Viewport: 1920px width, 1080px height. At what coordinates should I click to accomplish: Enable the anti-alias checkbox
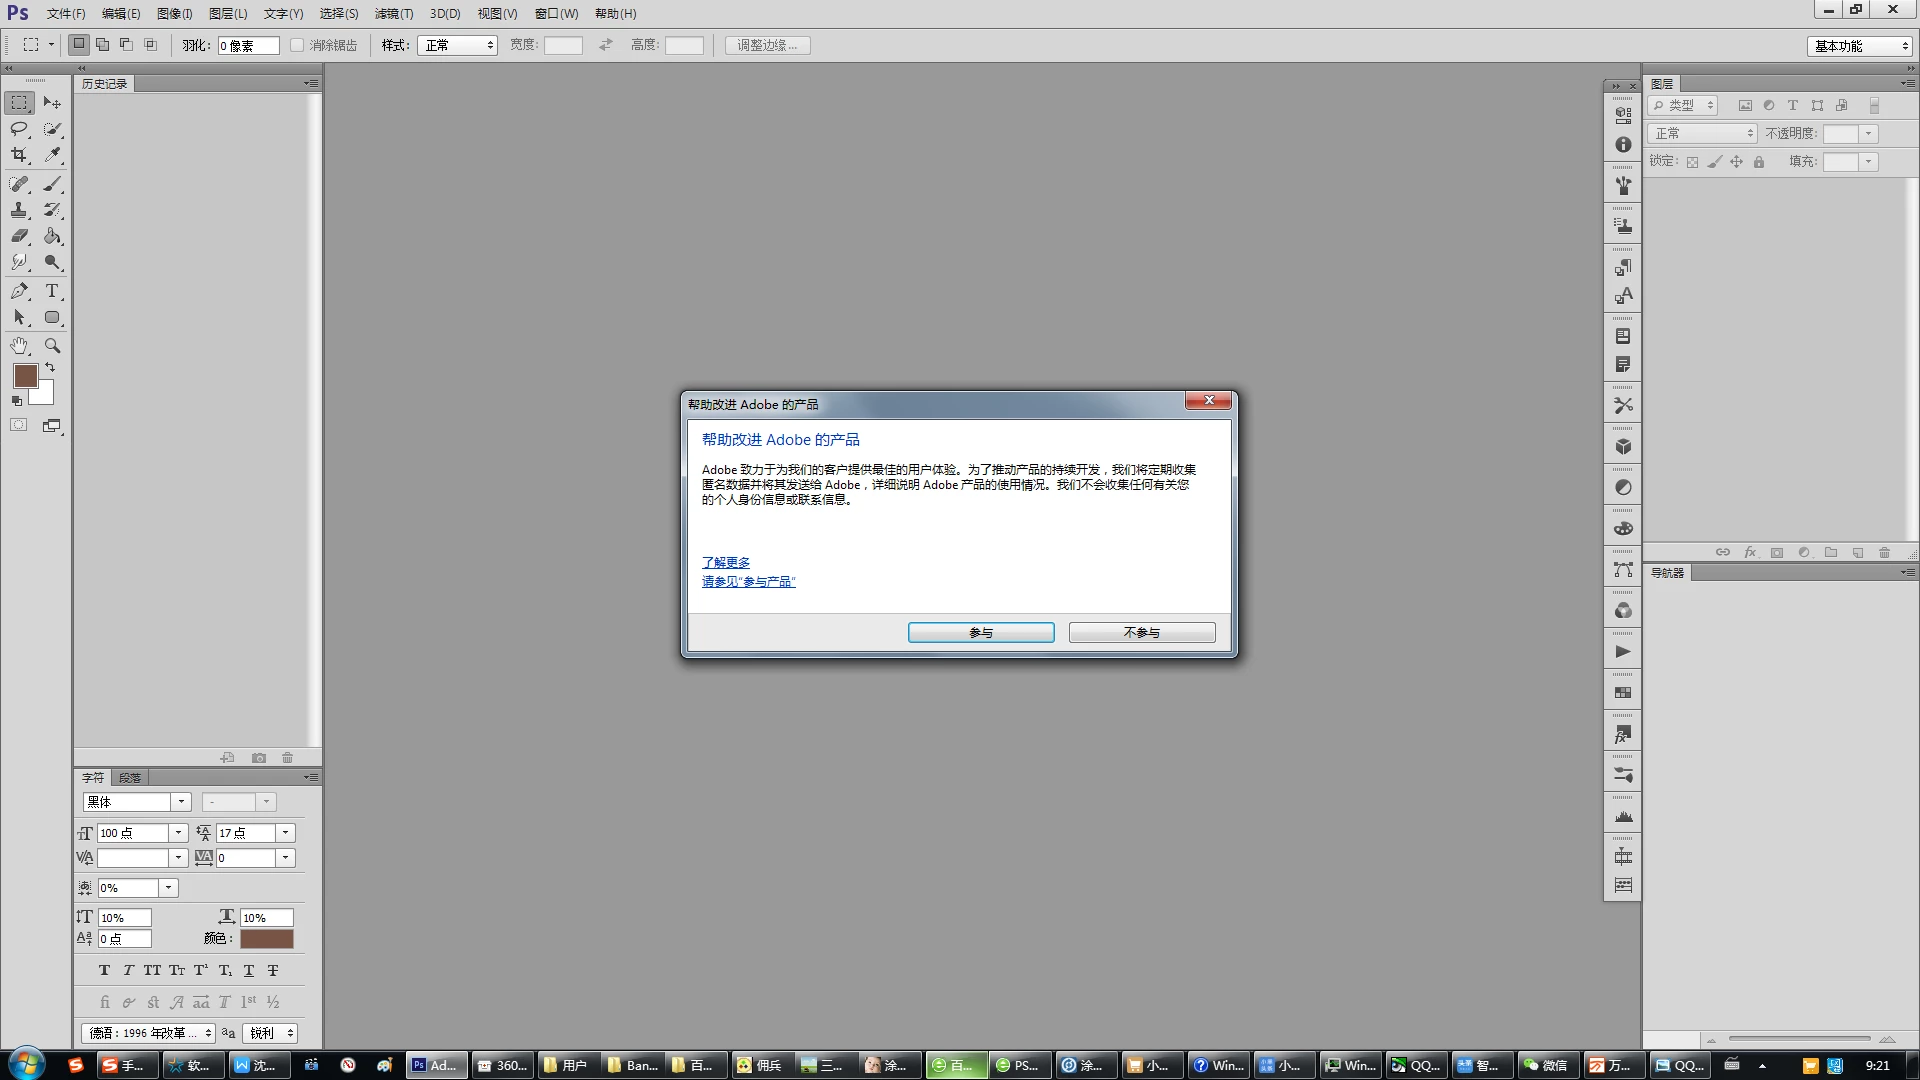pyautogui.click(x=297, y=45)
